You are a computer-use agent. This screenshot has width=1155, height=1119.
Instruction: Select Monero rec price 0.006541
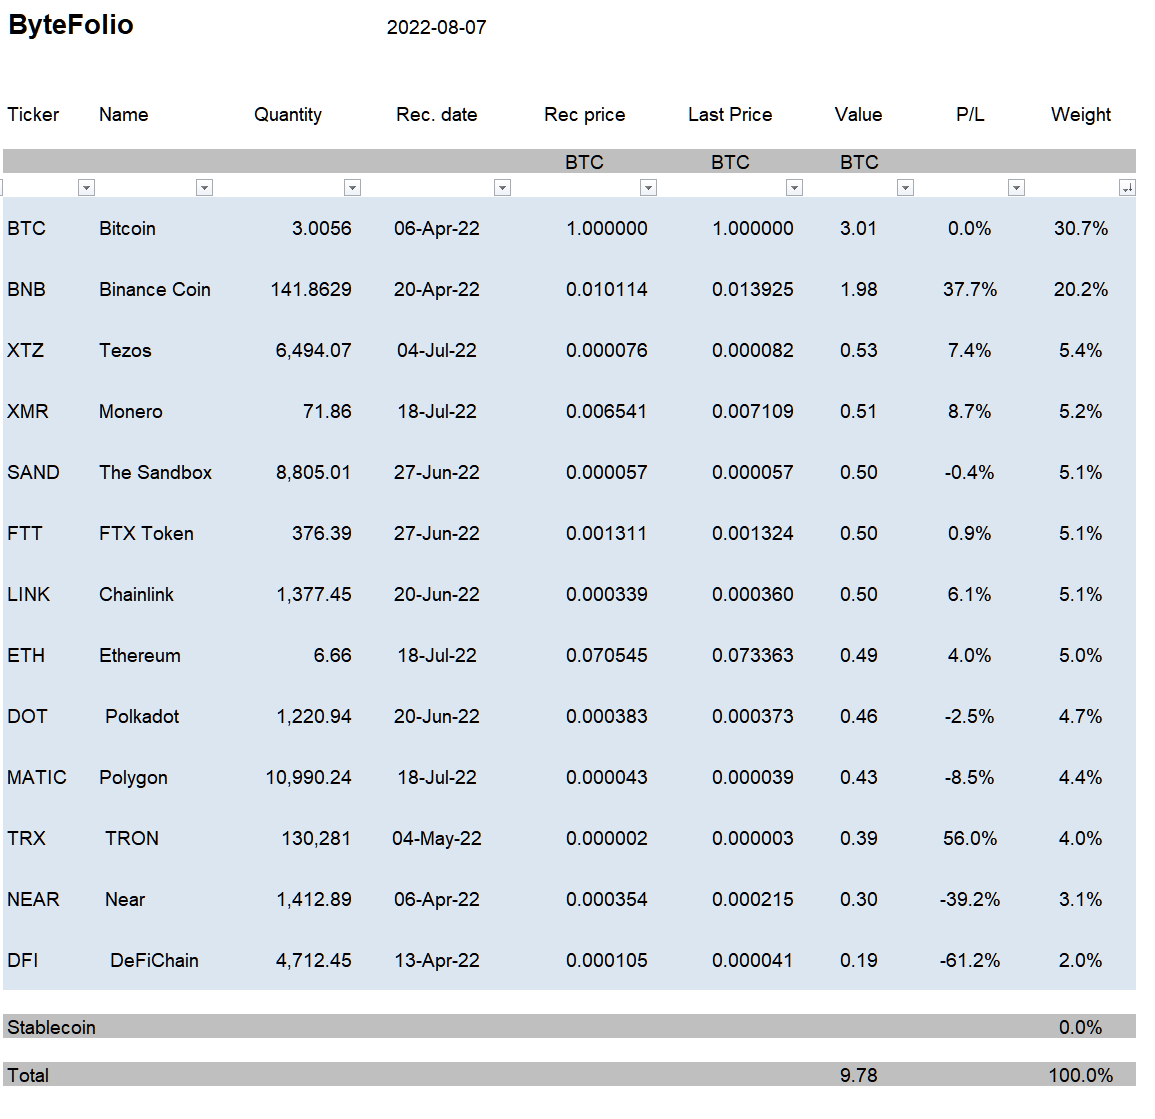pos(607,412)
